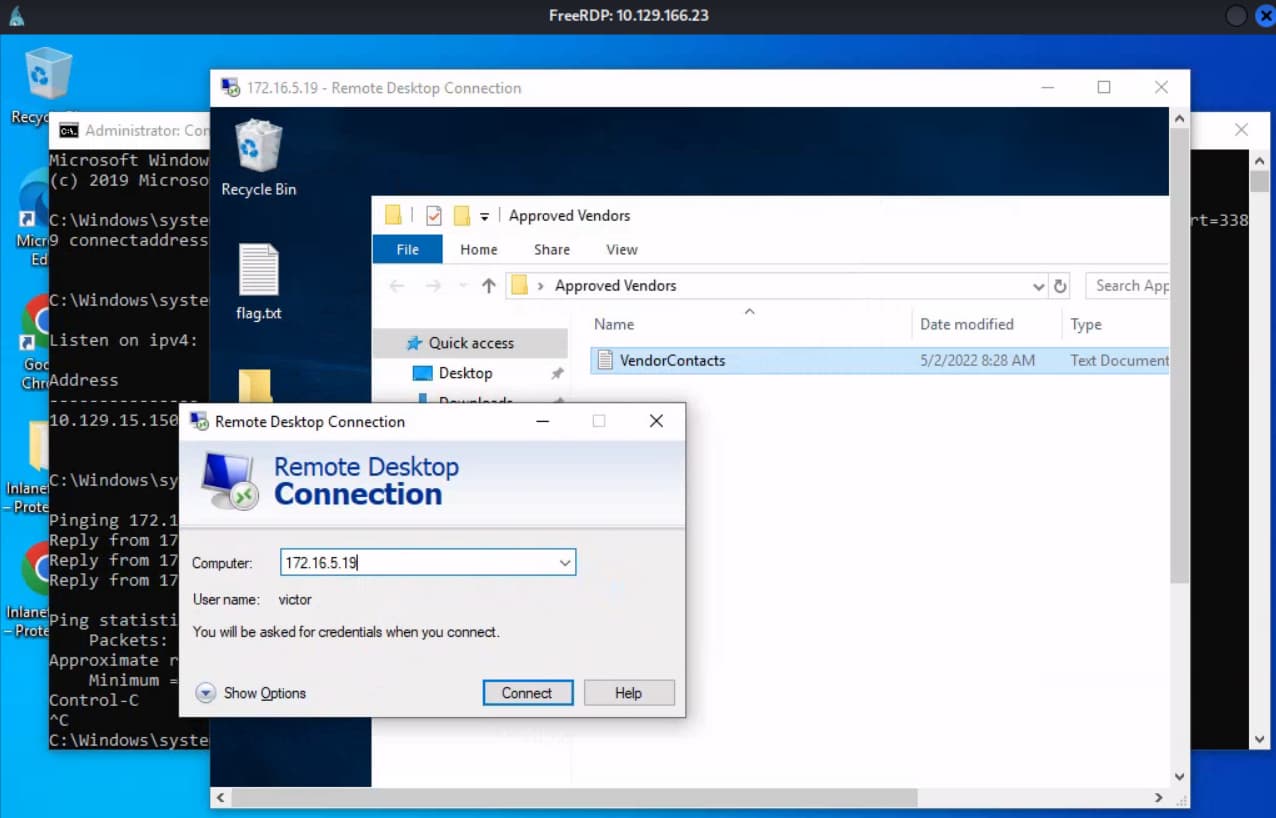1276x818 pixels.
Task: Open the Computer address dropdown list
Action: click(565, 563)
